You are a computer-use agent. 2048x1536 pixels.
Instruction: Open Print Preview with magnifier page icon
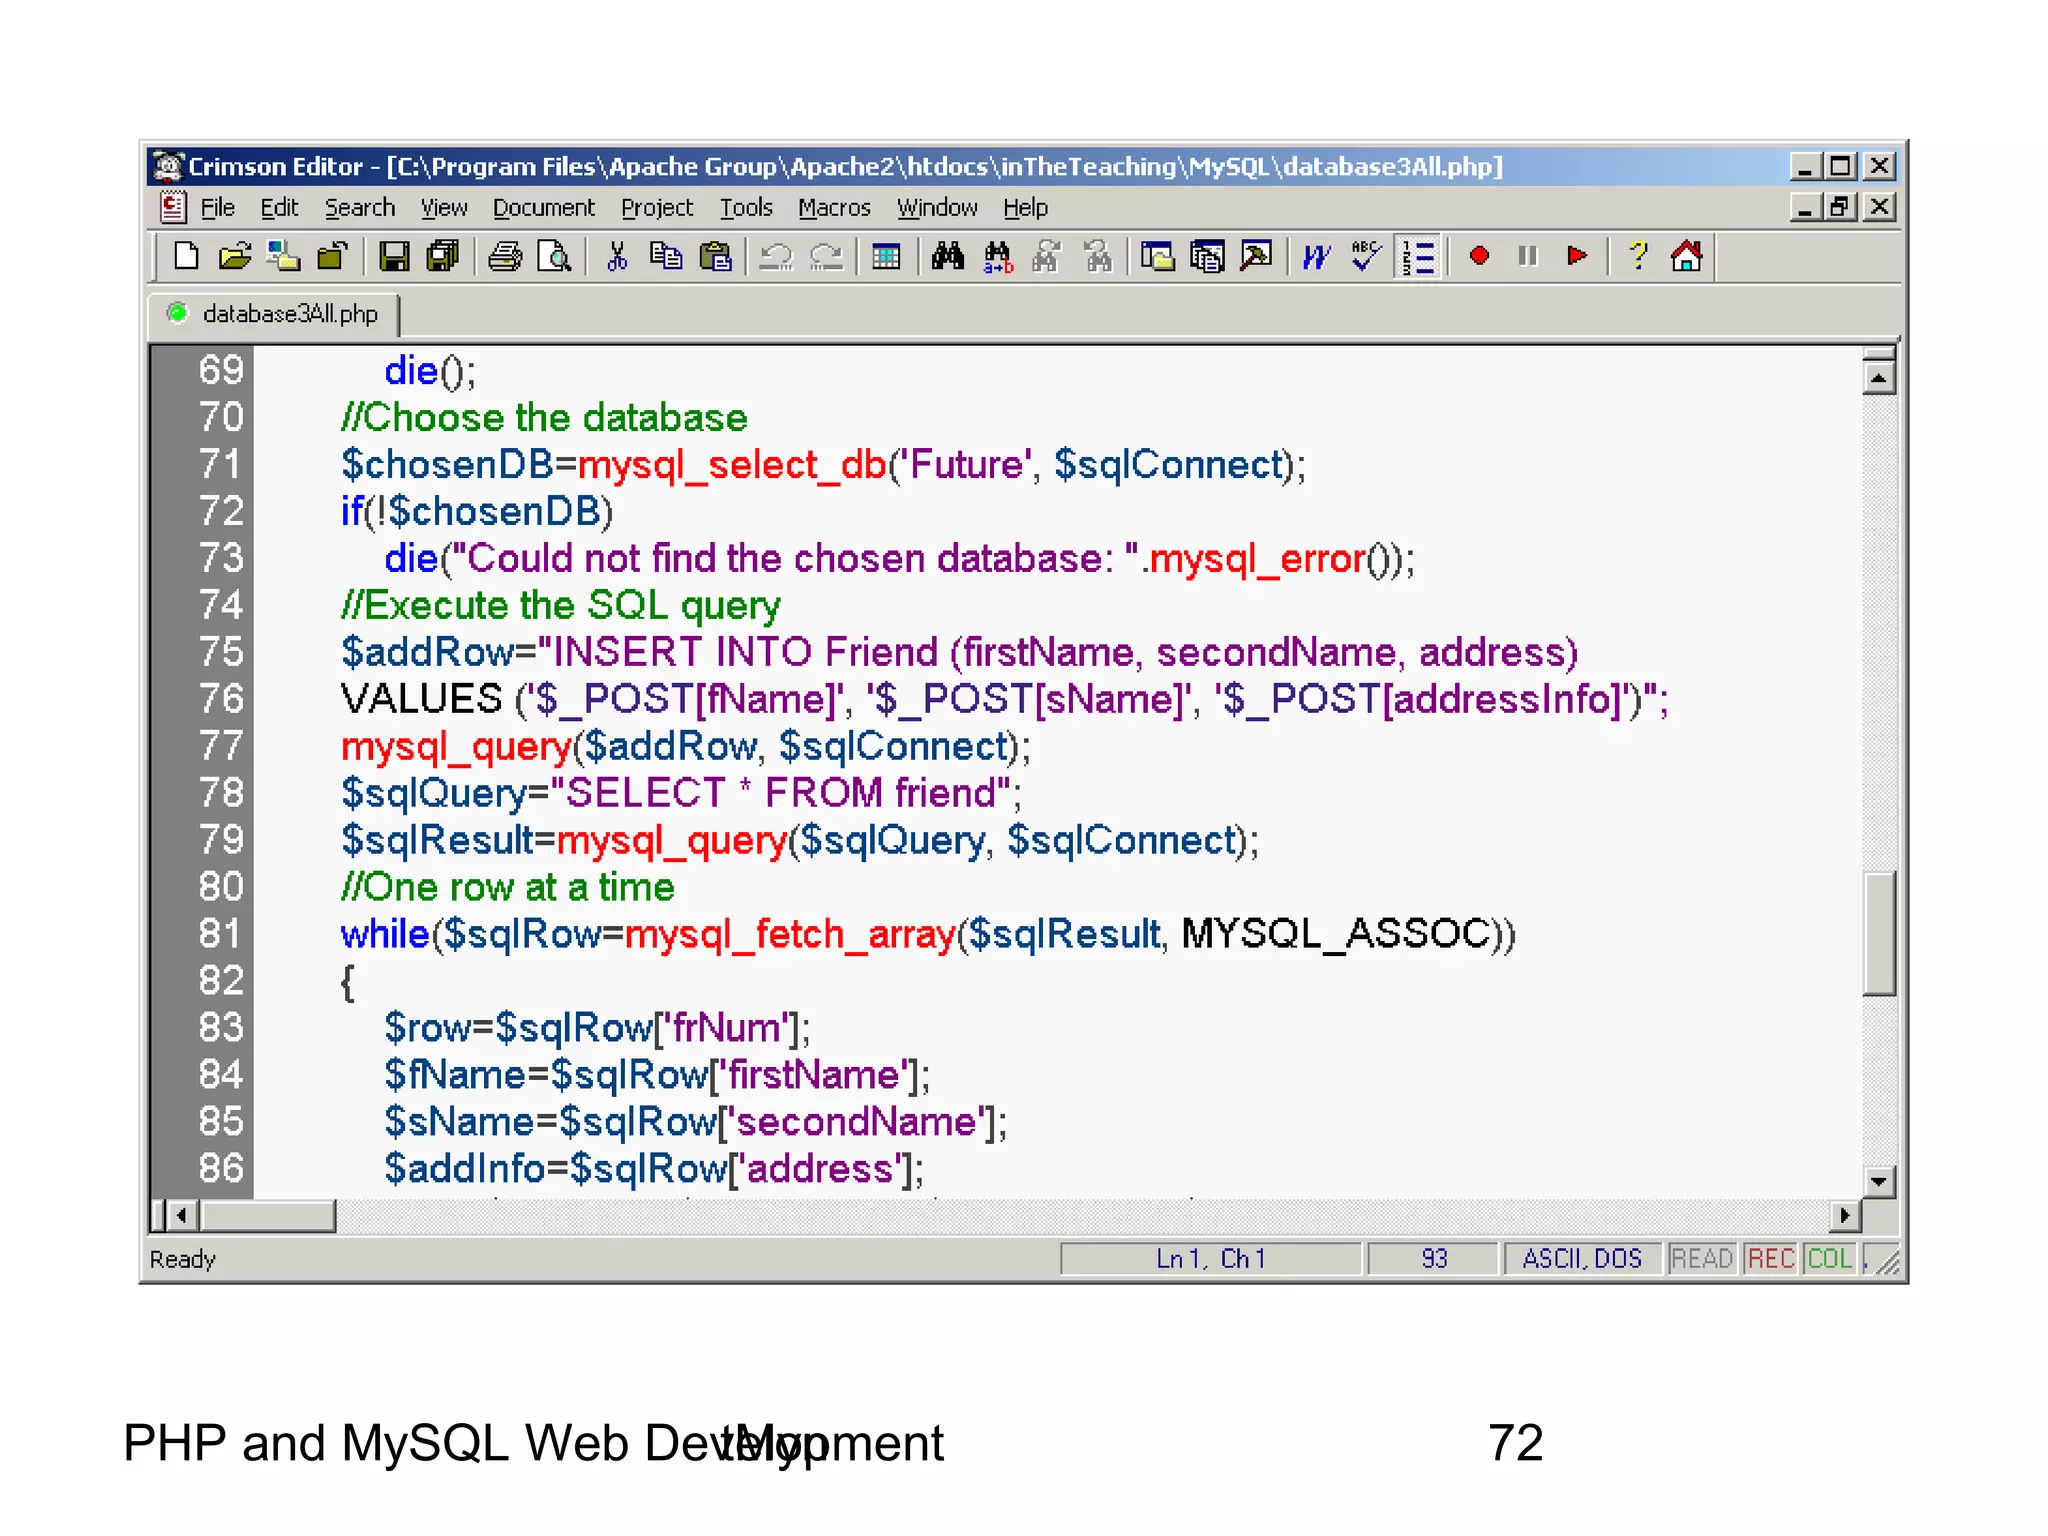[554, 257]
